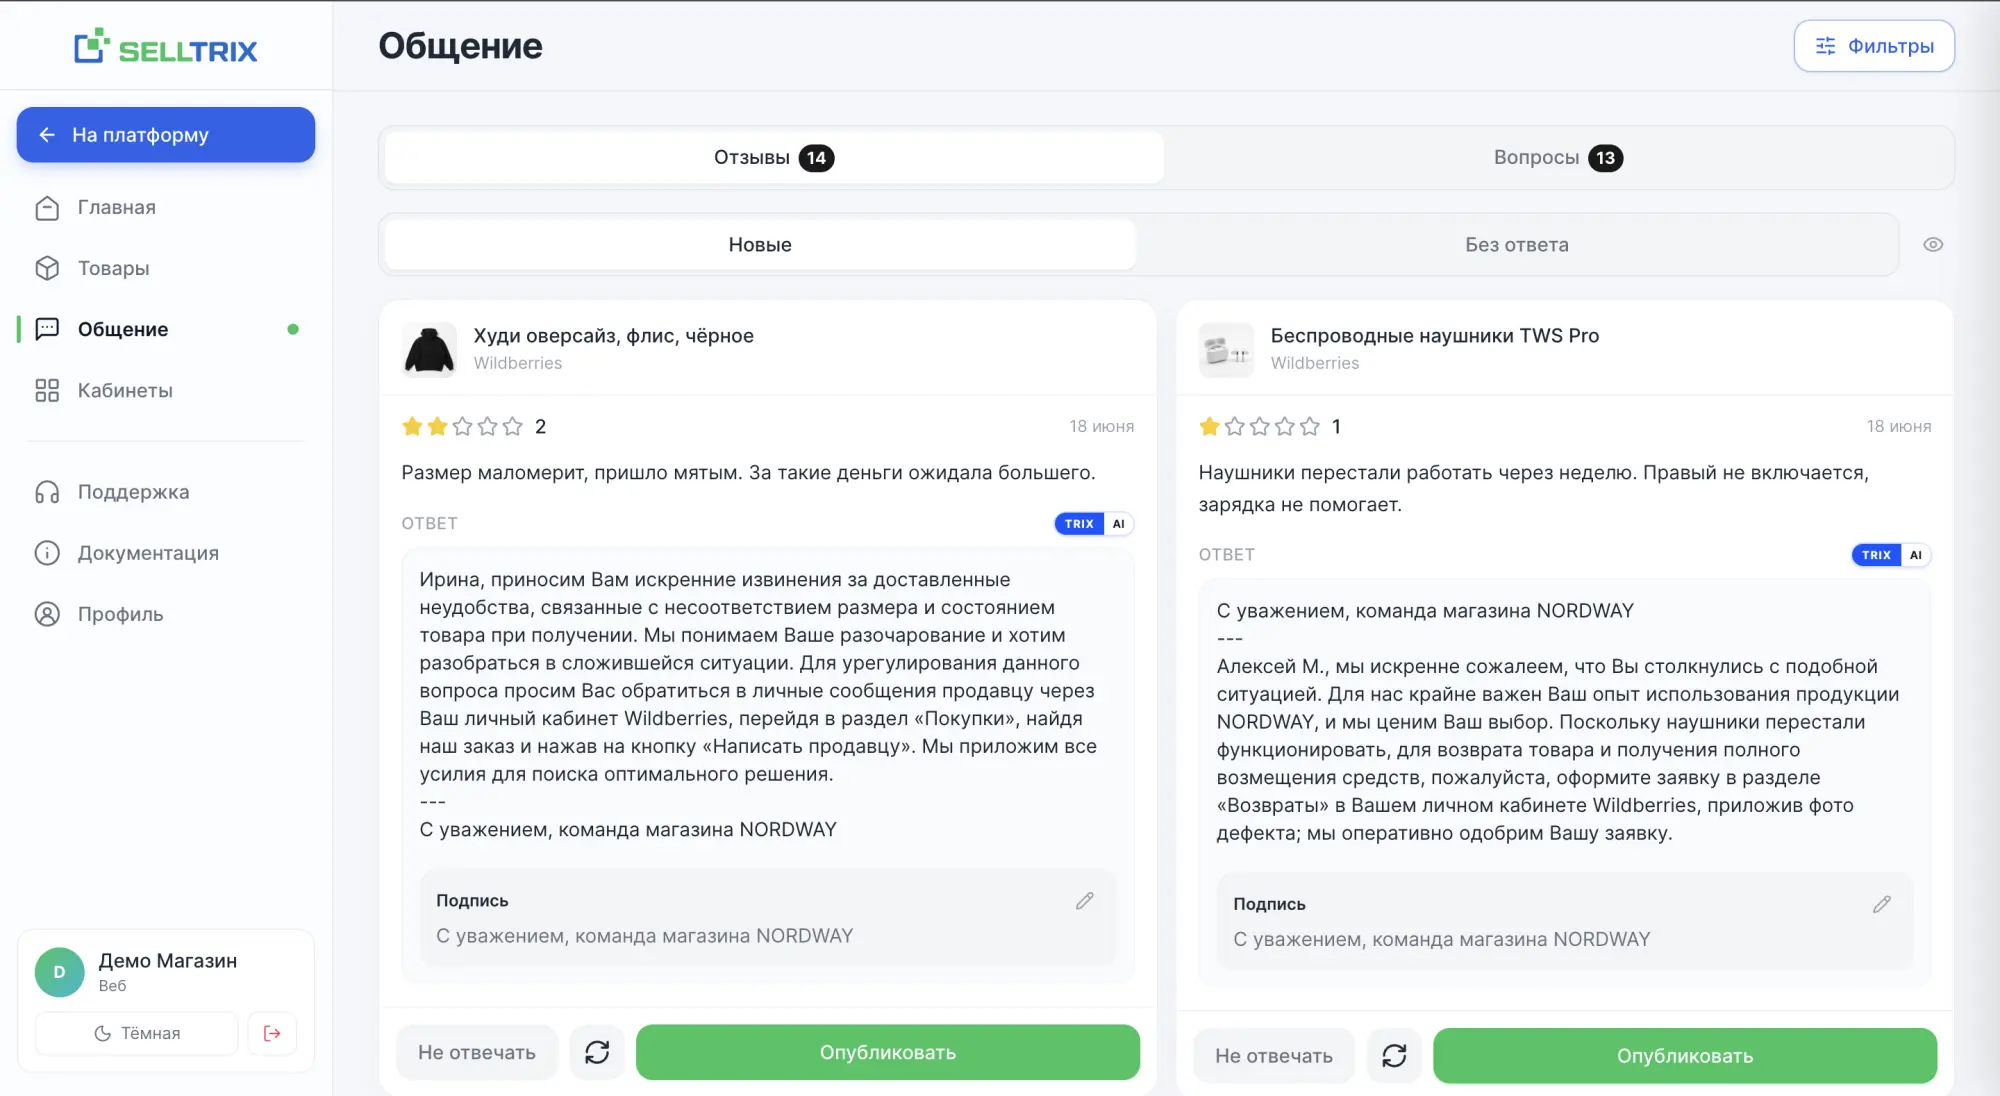2000x1096 pixels.
Task: Click hoodie product thumbnail
Action: tap(429, 349)
